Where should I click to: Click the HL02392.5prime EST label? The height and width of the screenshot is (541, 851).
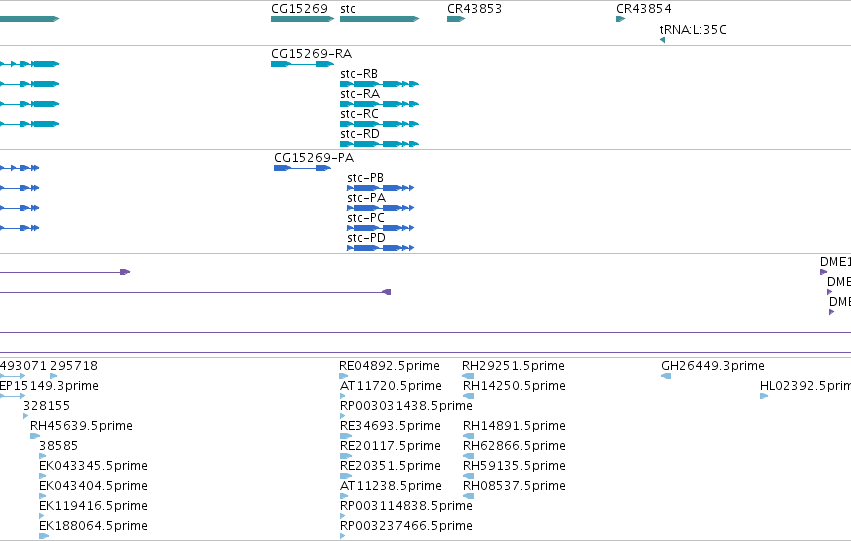tap(805, 386)
